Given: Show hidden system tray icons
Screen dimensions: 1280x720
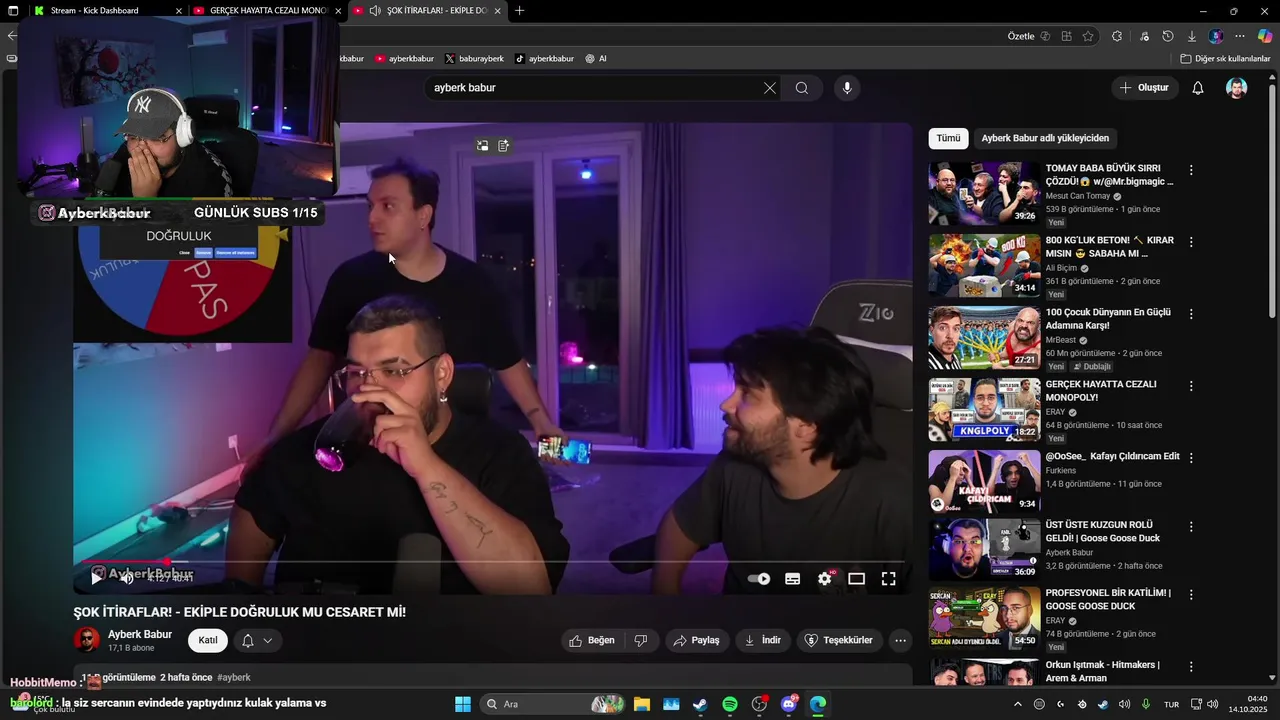Looking at the screenshot, I should point(1018,704).
